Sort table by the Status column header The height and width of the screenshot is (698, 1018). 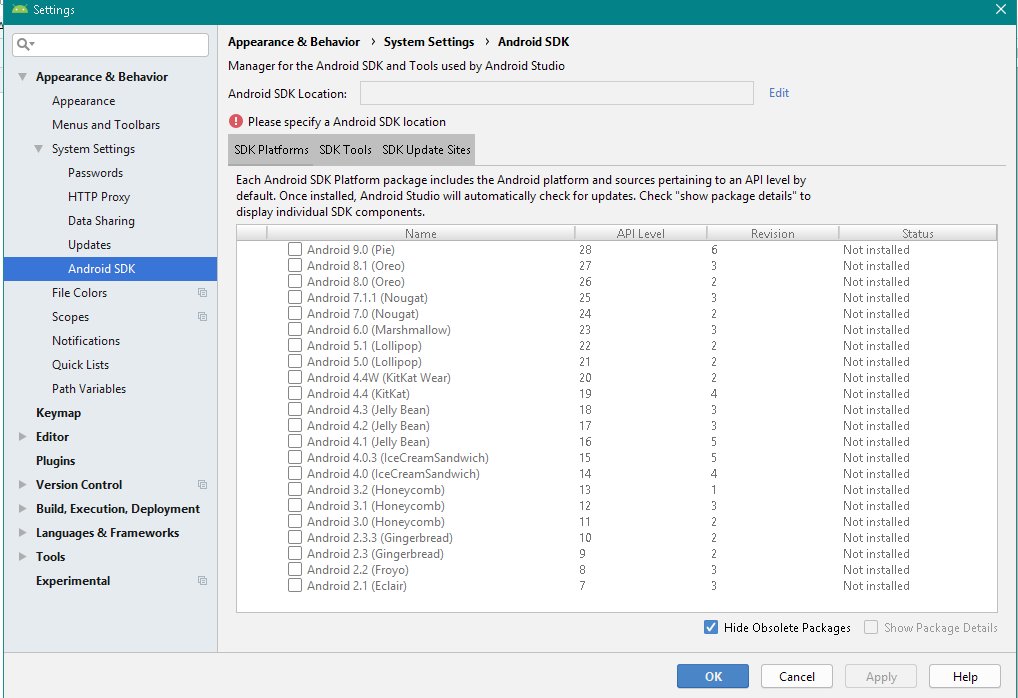[917, 233]
